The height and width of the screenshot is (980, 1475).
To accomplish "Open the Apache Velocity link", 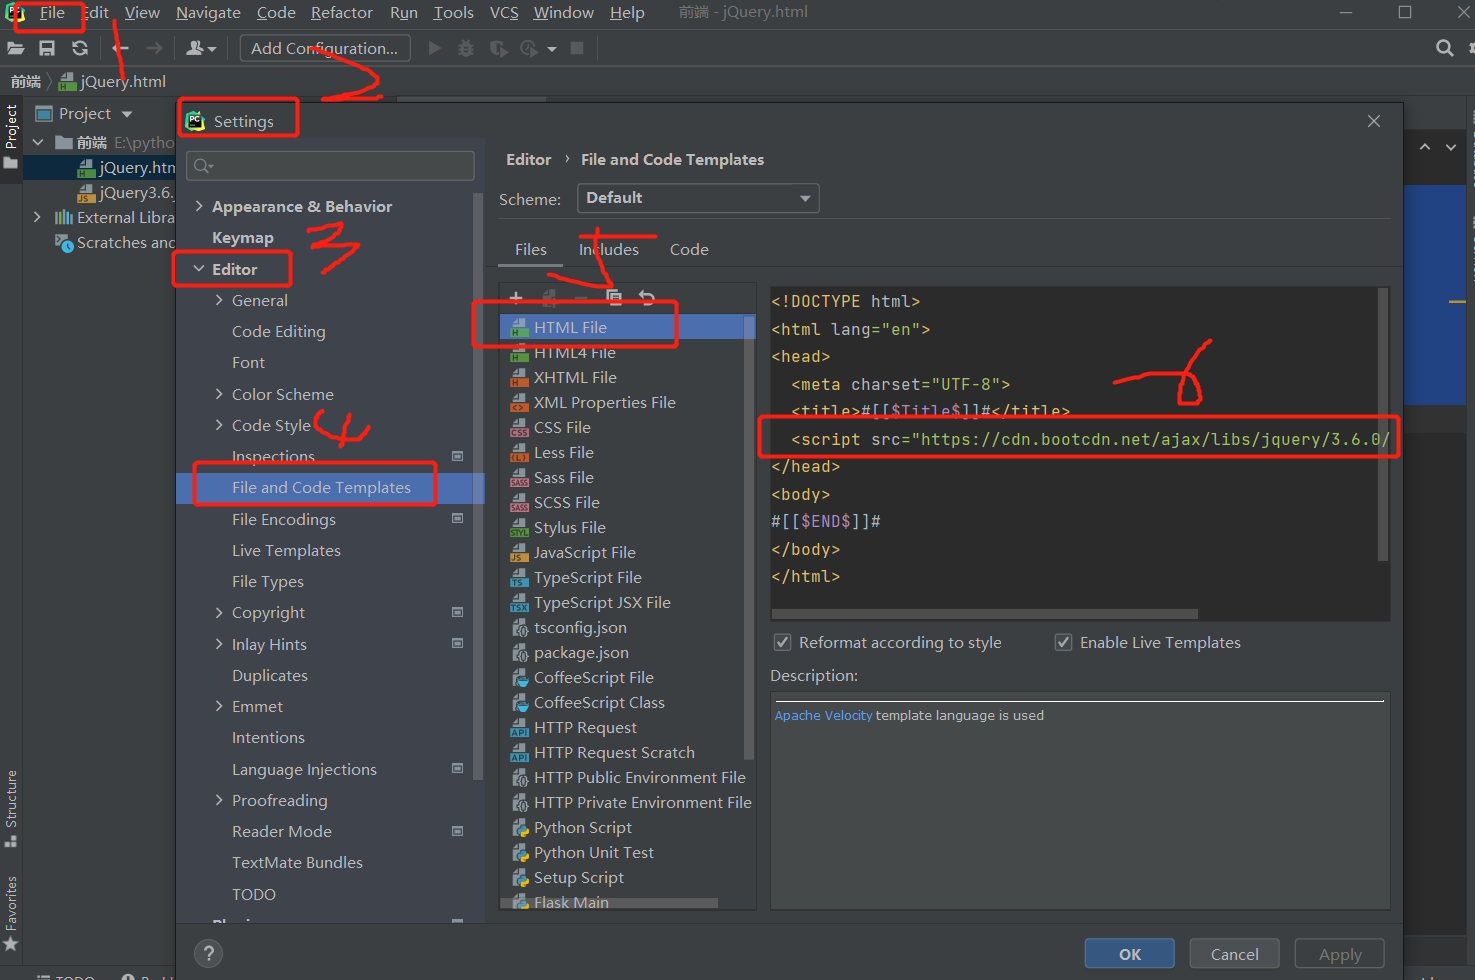I will click(823, 716).
